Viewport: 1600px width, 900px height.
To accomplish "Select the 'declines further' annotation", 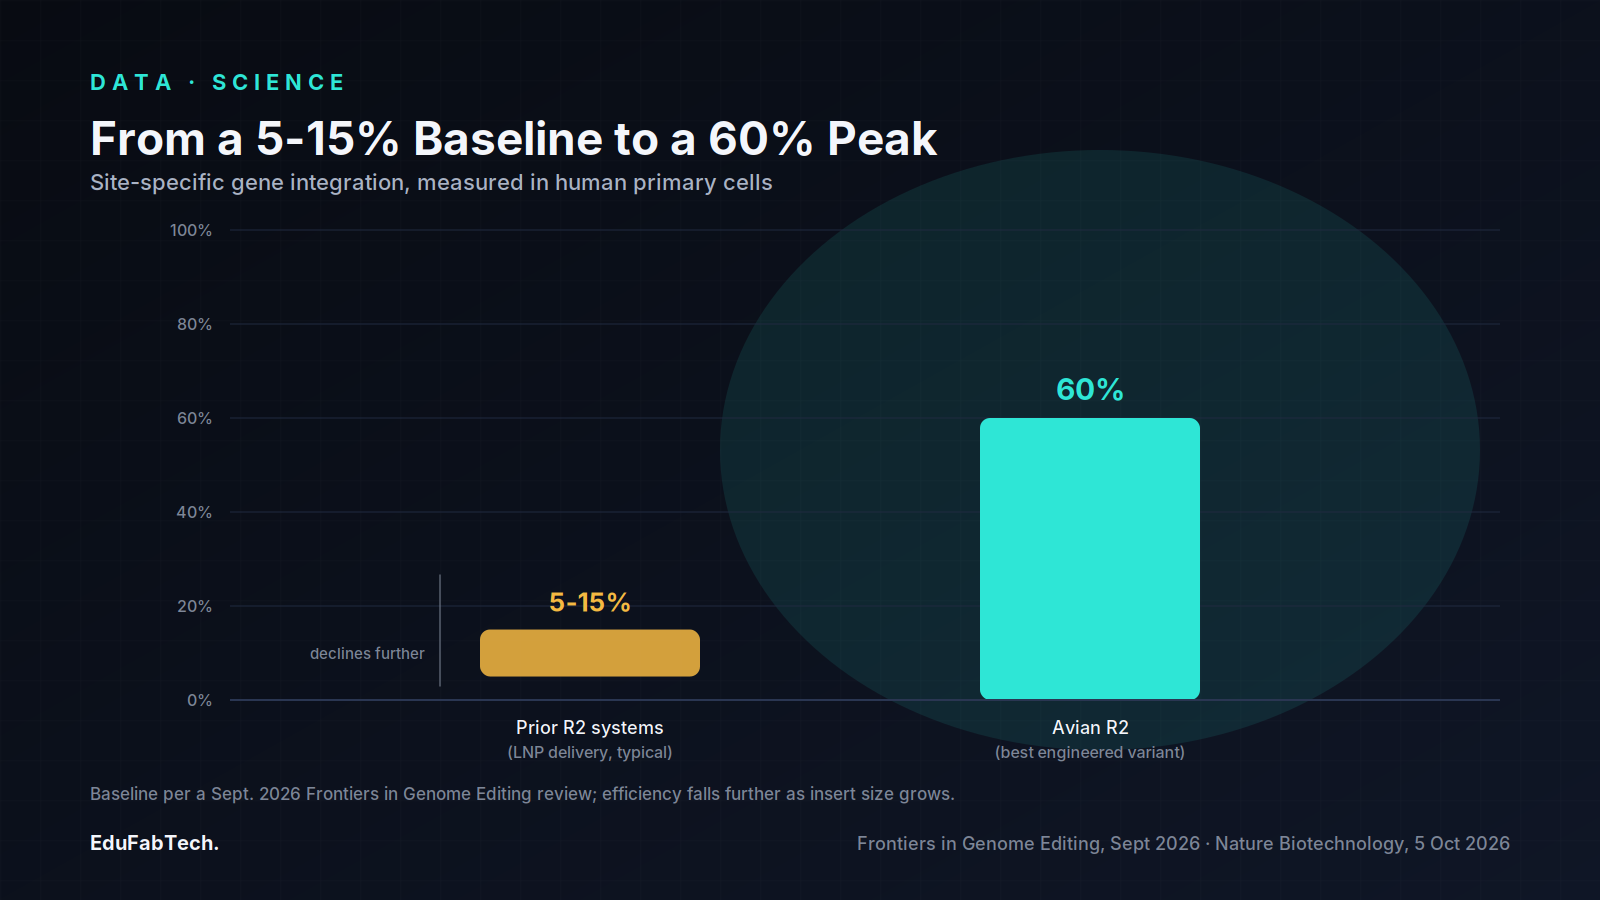I will (367, 653).
